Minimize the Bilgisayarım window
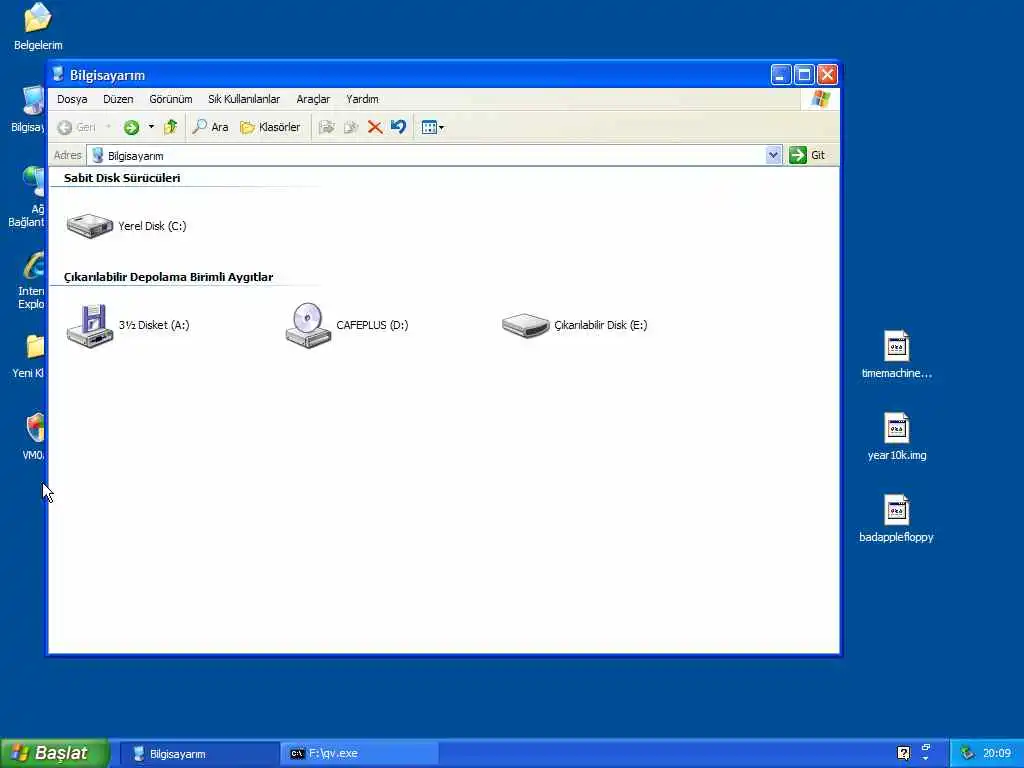The height and width of the screenshot is (768, 1024). (x=780, y=74)
